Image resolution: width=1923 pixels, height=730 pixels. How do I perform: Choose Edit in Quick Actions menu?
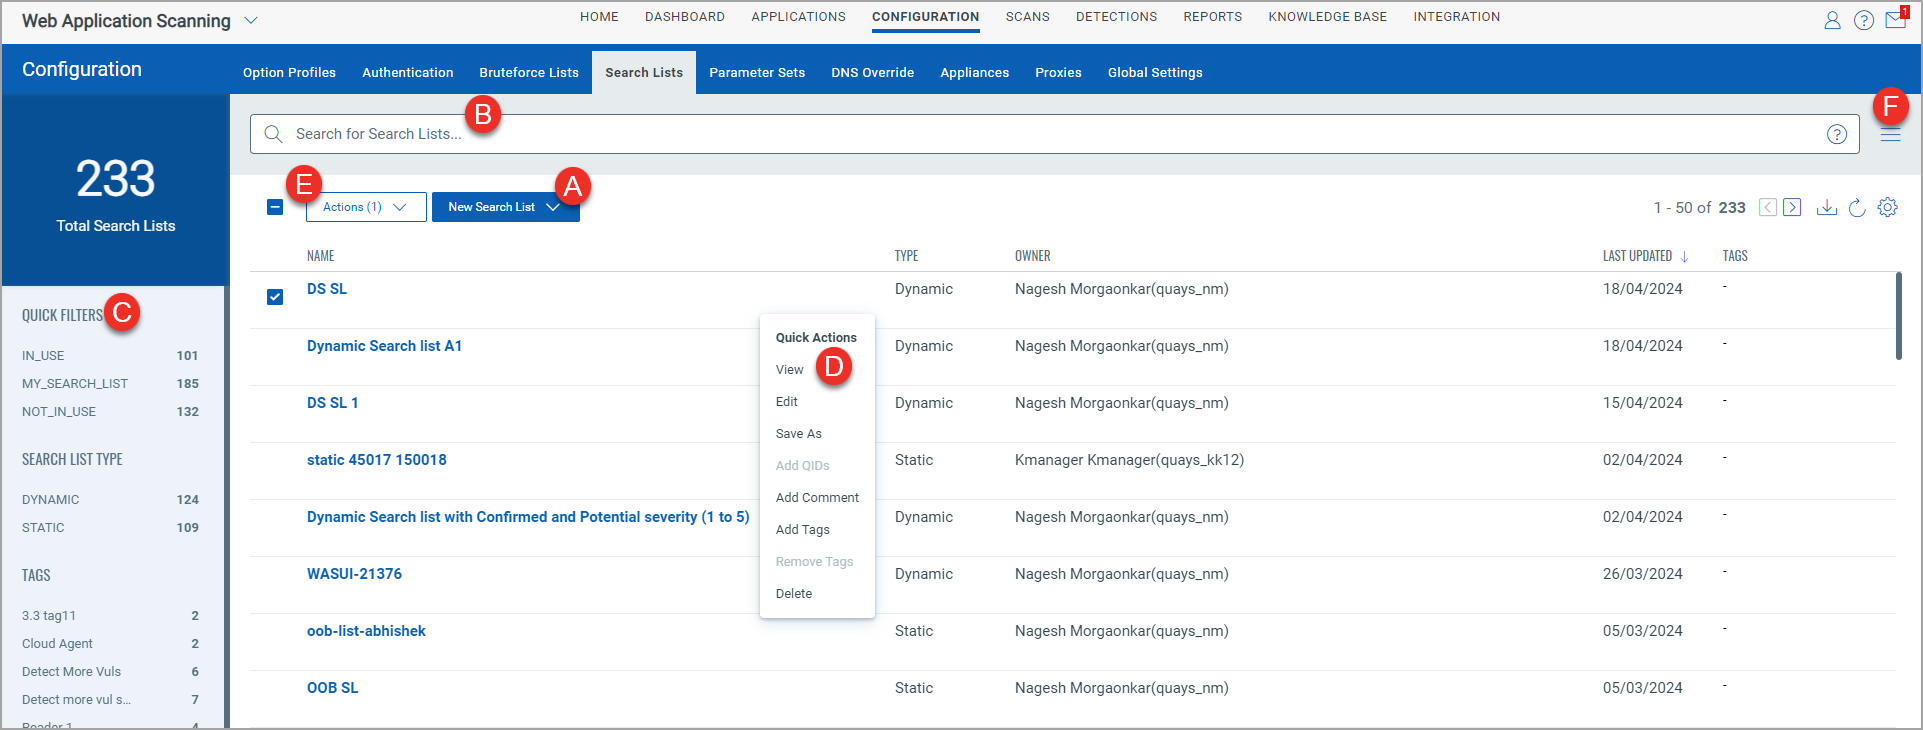coord(787,402)
